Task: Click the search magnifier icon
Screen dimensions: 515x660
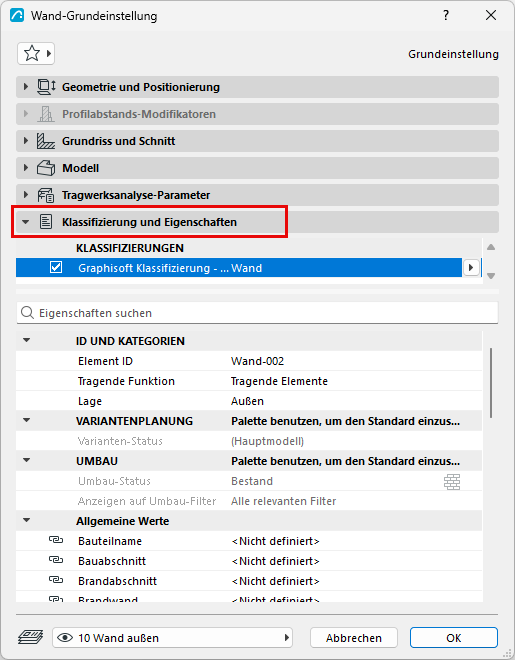Action: pos(27,313)
